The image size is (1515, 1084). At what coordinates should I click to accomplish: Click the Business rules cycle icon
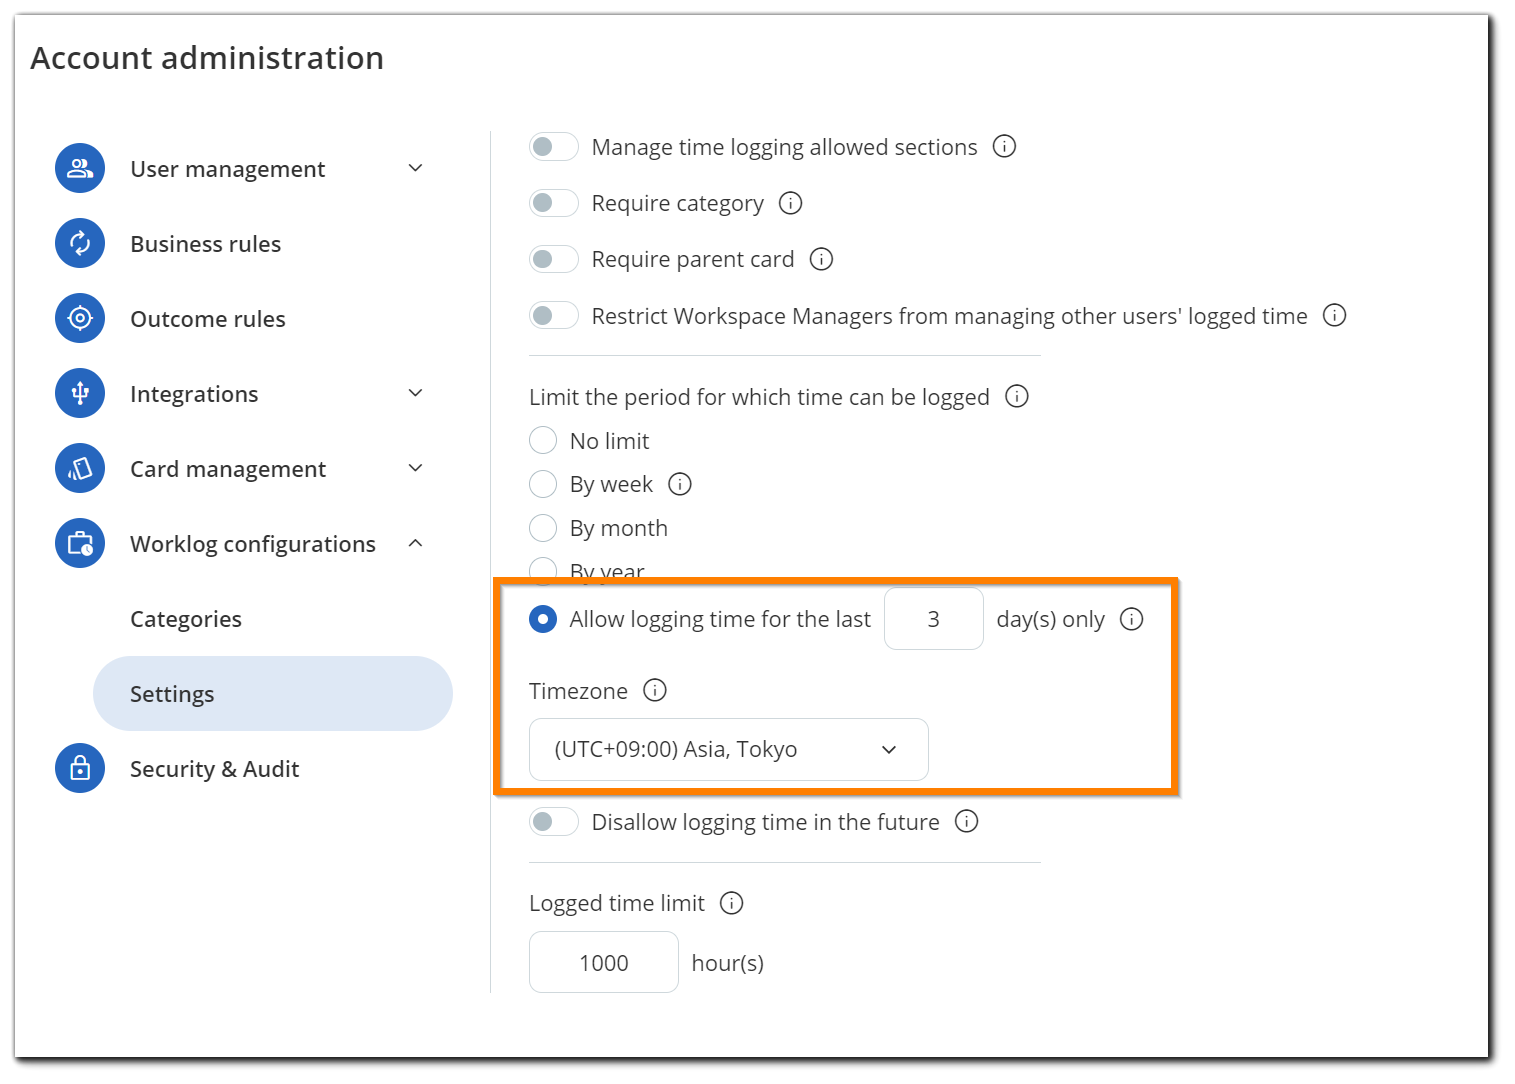tap(80, 243)
